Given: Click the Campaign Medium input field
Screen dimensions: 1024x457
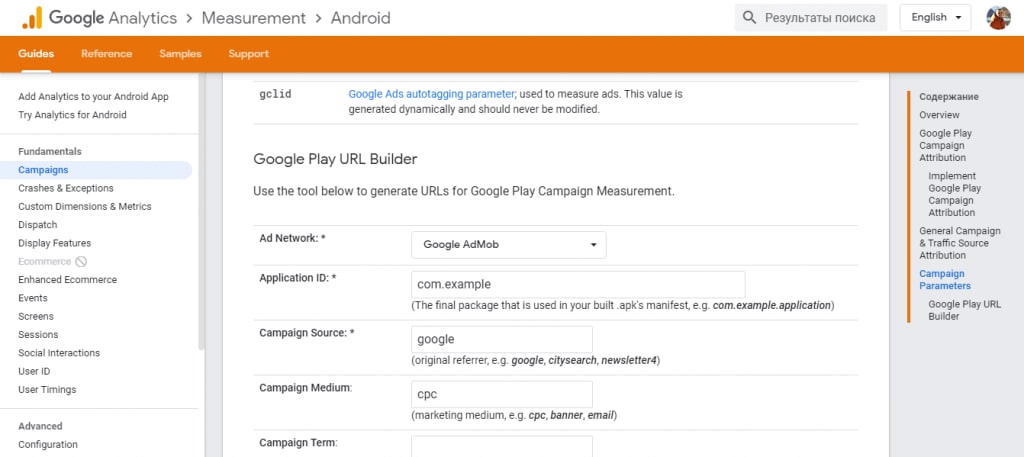Looking at the screenshot, I should coord(502,394).
